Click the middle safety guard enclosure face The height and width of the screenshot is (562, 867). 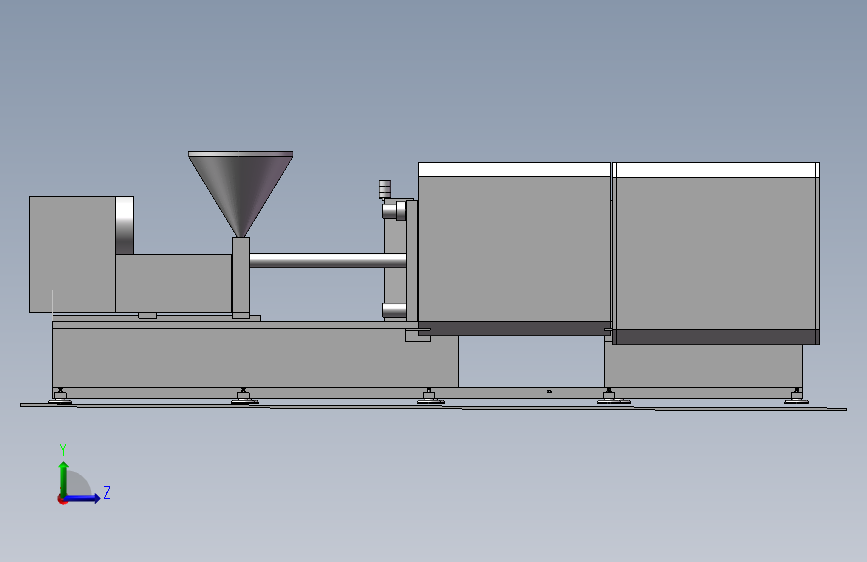point(514,249)
